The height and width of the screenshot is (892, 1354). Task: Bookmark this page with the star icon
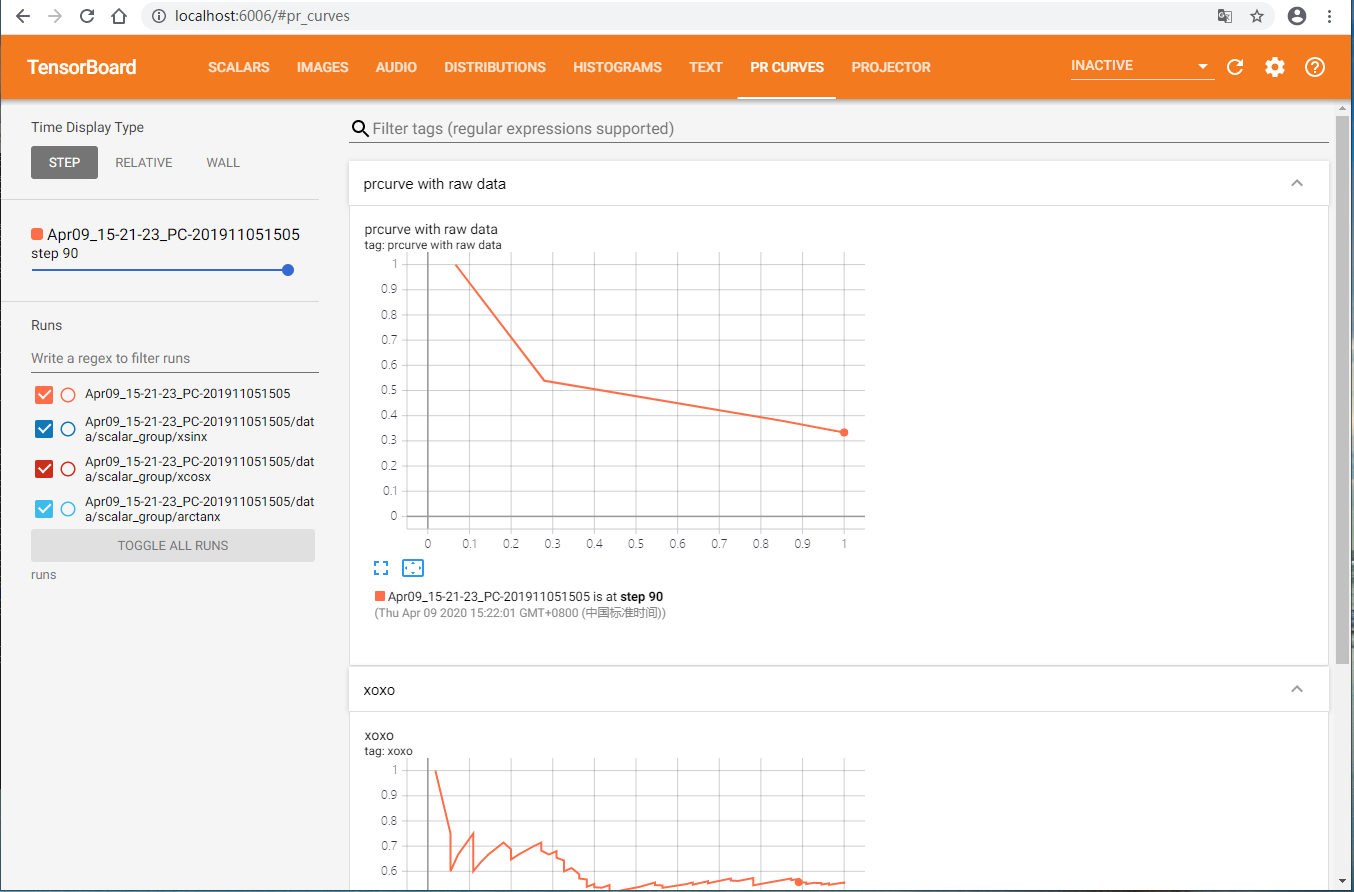(x=1257, y=16)
